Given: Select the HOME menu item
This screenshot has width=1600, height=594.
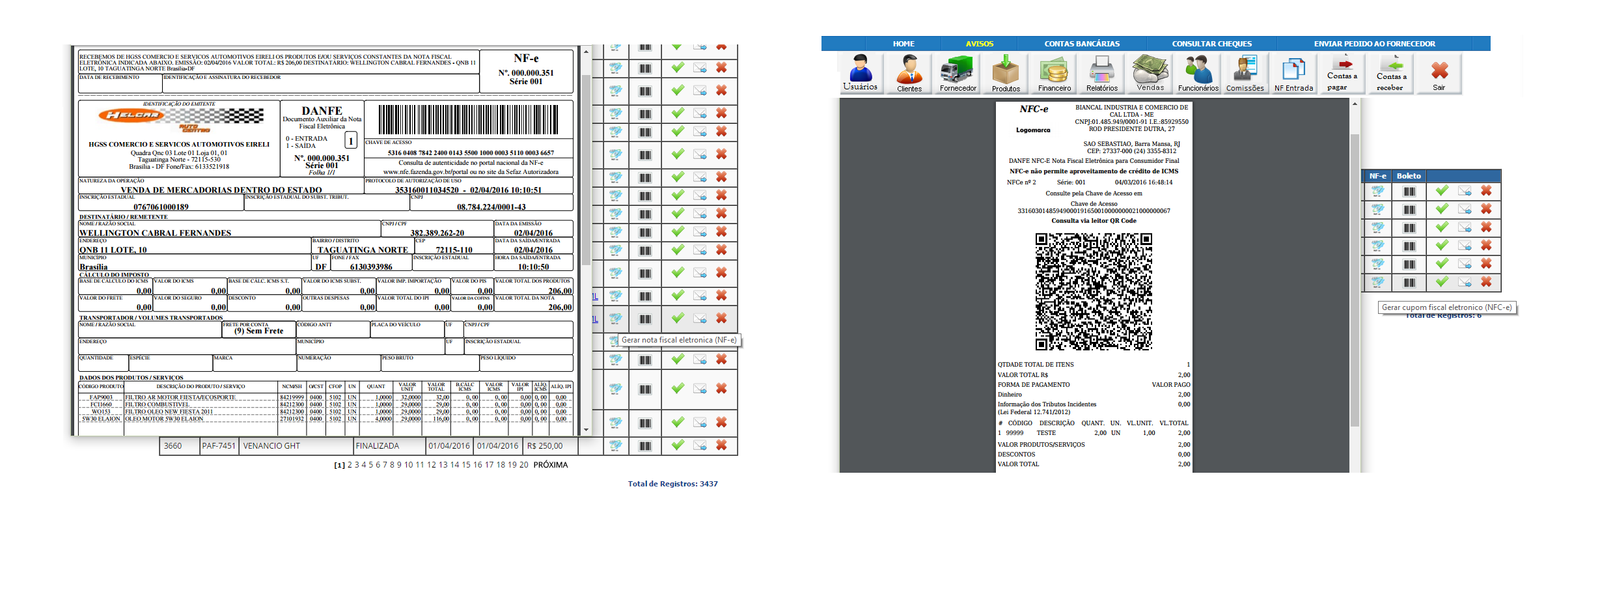Looking at the screenshot, I should [903, 44].
